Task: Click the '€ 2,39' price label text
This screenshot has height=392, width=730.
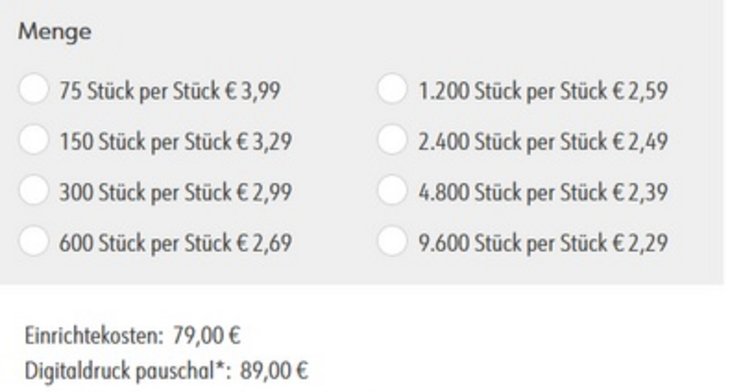Action: pos(641,192)
